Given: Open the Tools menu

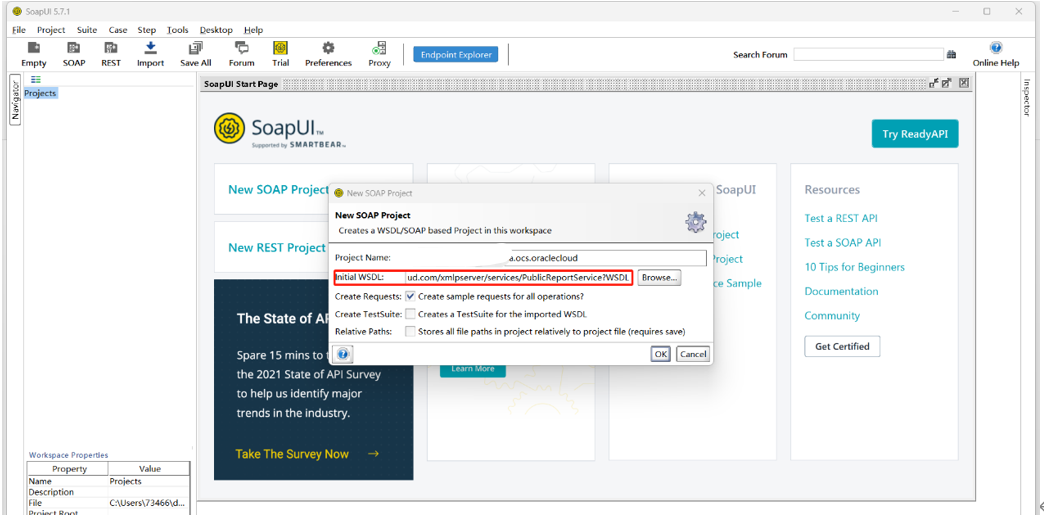Looking at the screenshot, I should (x=178, y=30).
